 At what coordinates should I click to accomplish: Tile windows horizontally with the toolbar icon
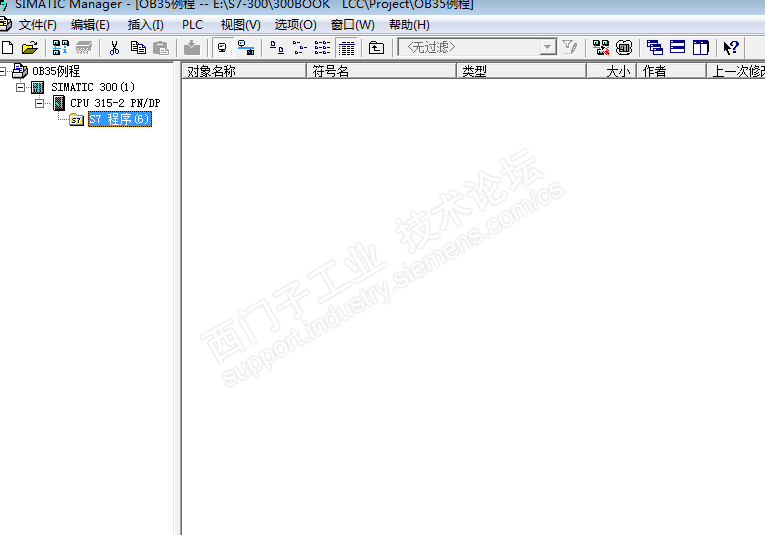pyautogui.click(x=678, y=48)
